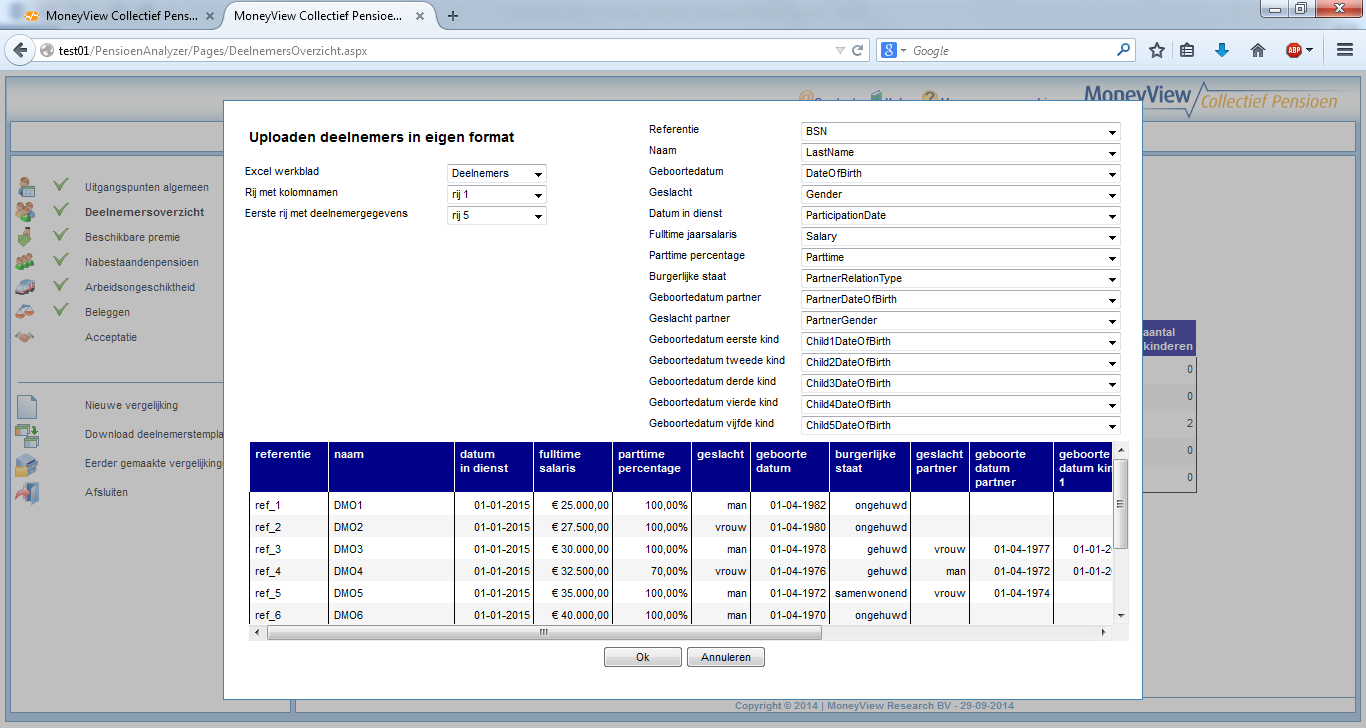Viewport: 1366px width, 728px height.
Task: Click the Eerder gemaakte vergelijkingen icon
Action: click(27, 464)
